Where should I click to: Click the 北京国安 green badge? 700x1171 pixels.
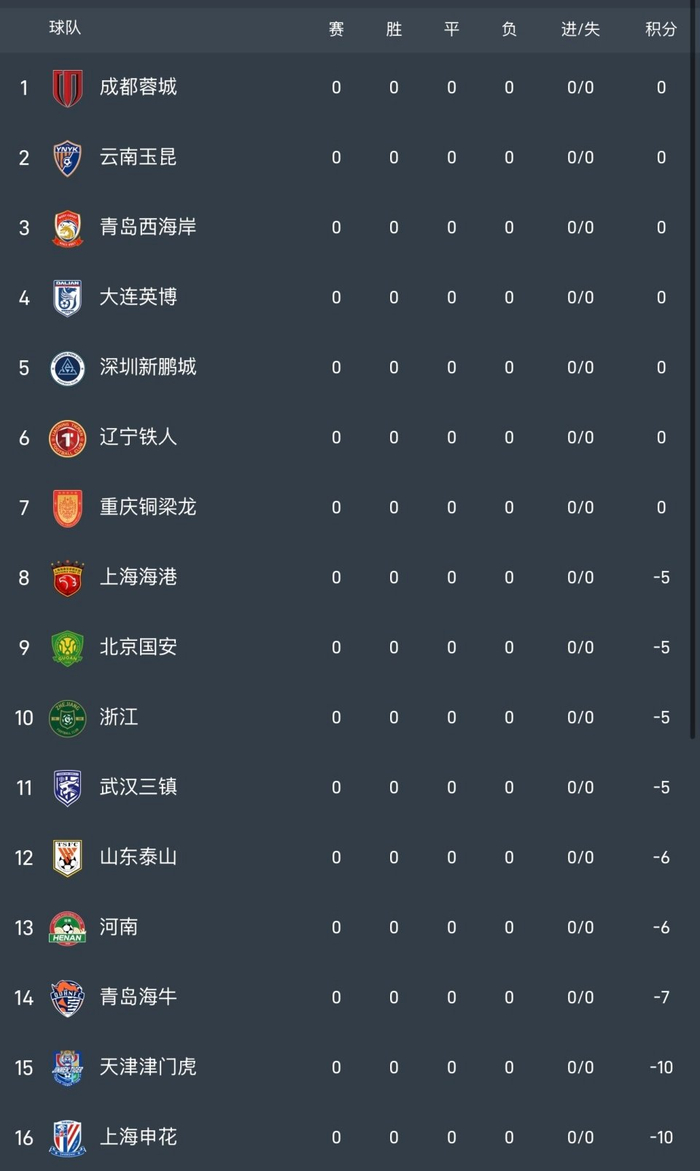click(x=67, y=648)
